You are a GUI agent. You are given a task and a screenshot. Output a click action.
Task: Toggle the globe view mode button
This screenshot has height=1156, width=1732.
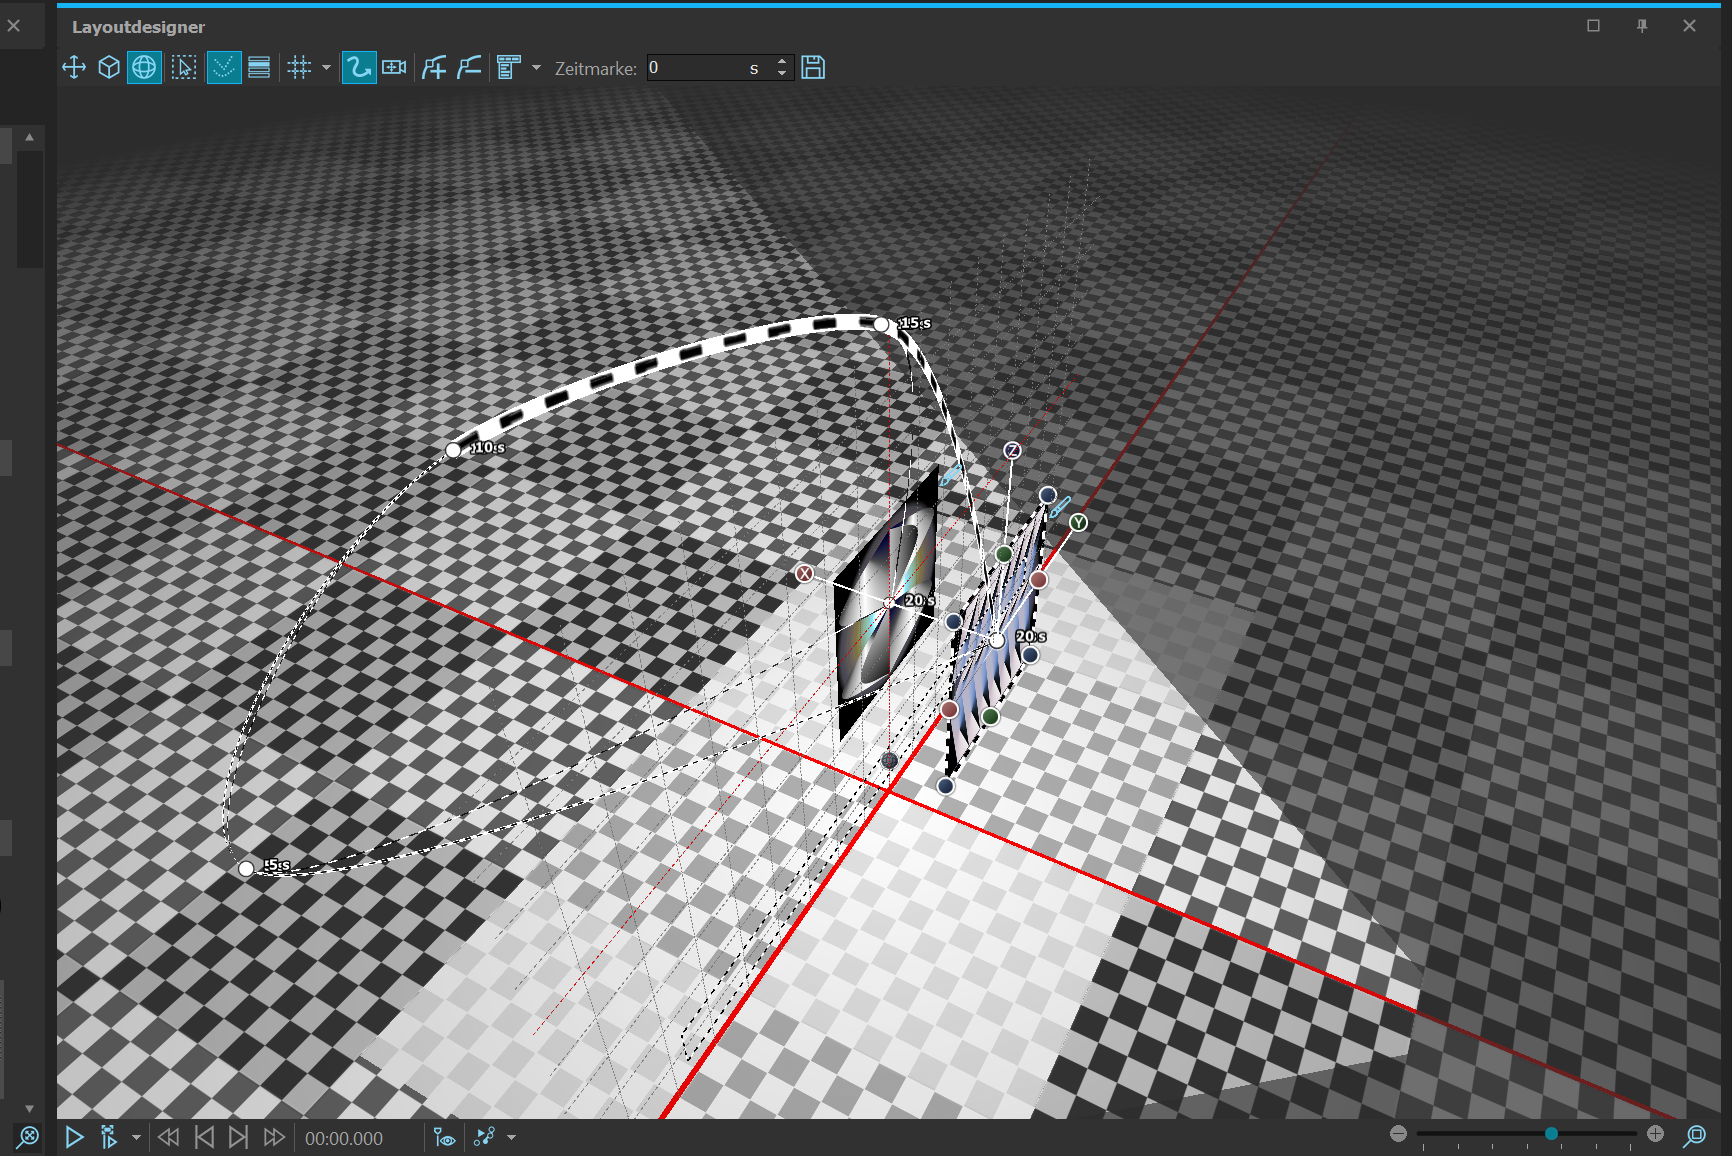click(x=144, y=68)
